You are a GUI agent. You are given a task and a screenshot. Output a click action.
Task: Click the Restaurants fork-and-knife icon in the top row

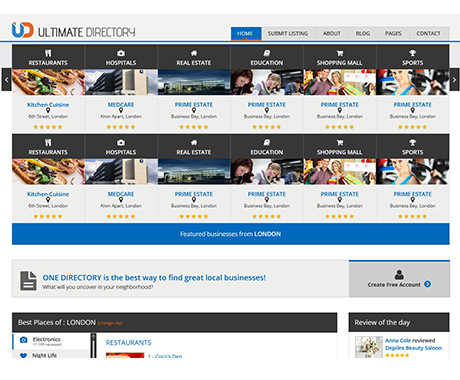[x=48, y=53]
